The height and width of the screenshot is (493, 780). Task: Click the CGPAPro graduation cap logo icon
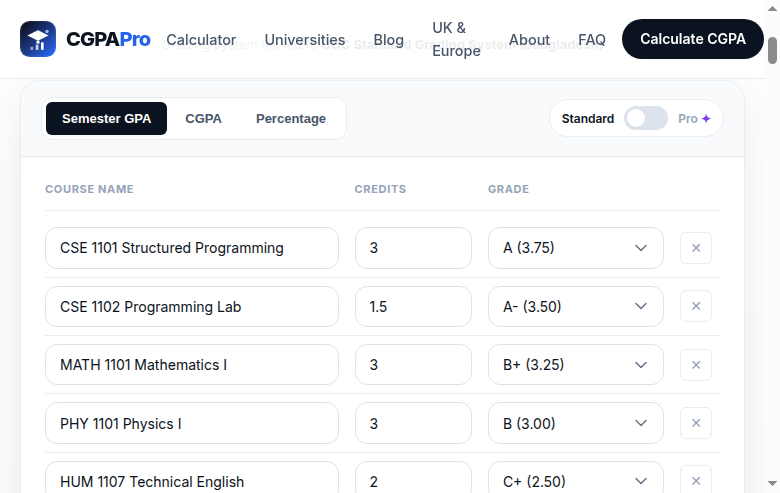38,39
